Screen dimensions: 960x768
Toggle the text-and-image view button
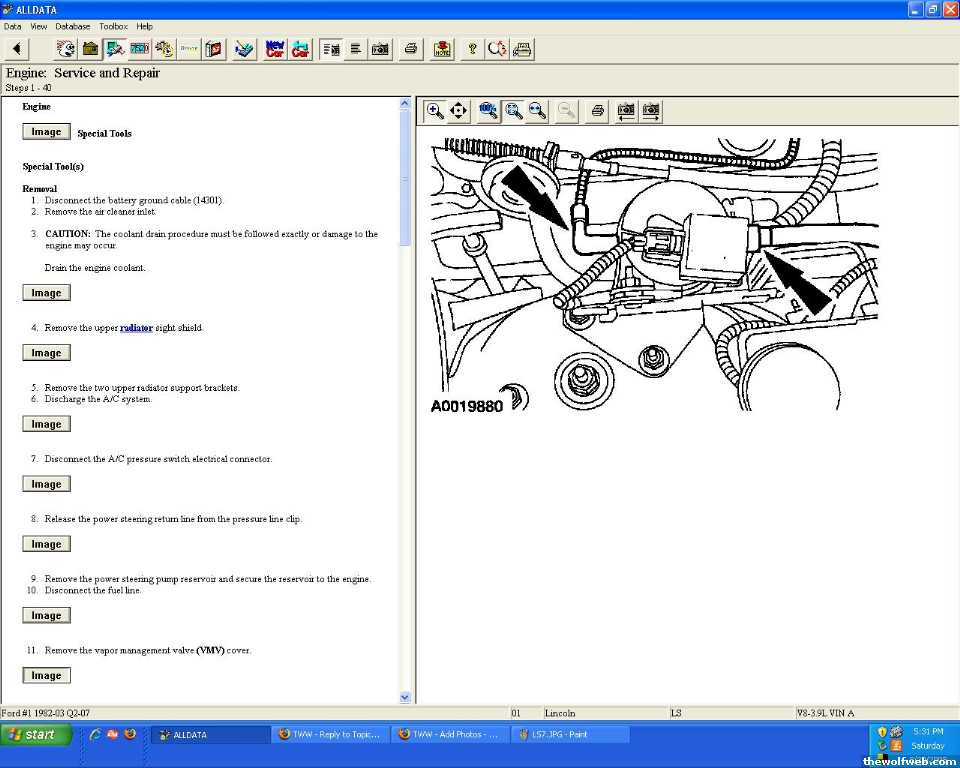coord(330,48)
